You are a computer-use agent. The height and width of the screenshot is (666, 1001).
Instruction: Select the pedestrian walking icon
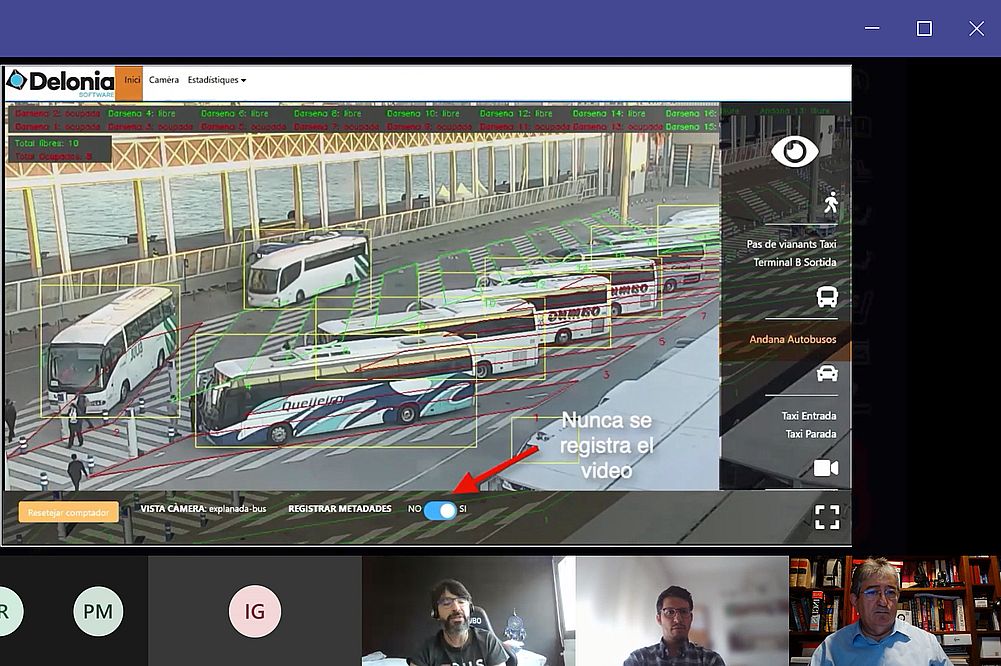click(830, 202)
